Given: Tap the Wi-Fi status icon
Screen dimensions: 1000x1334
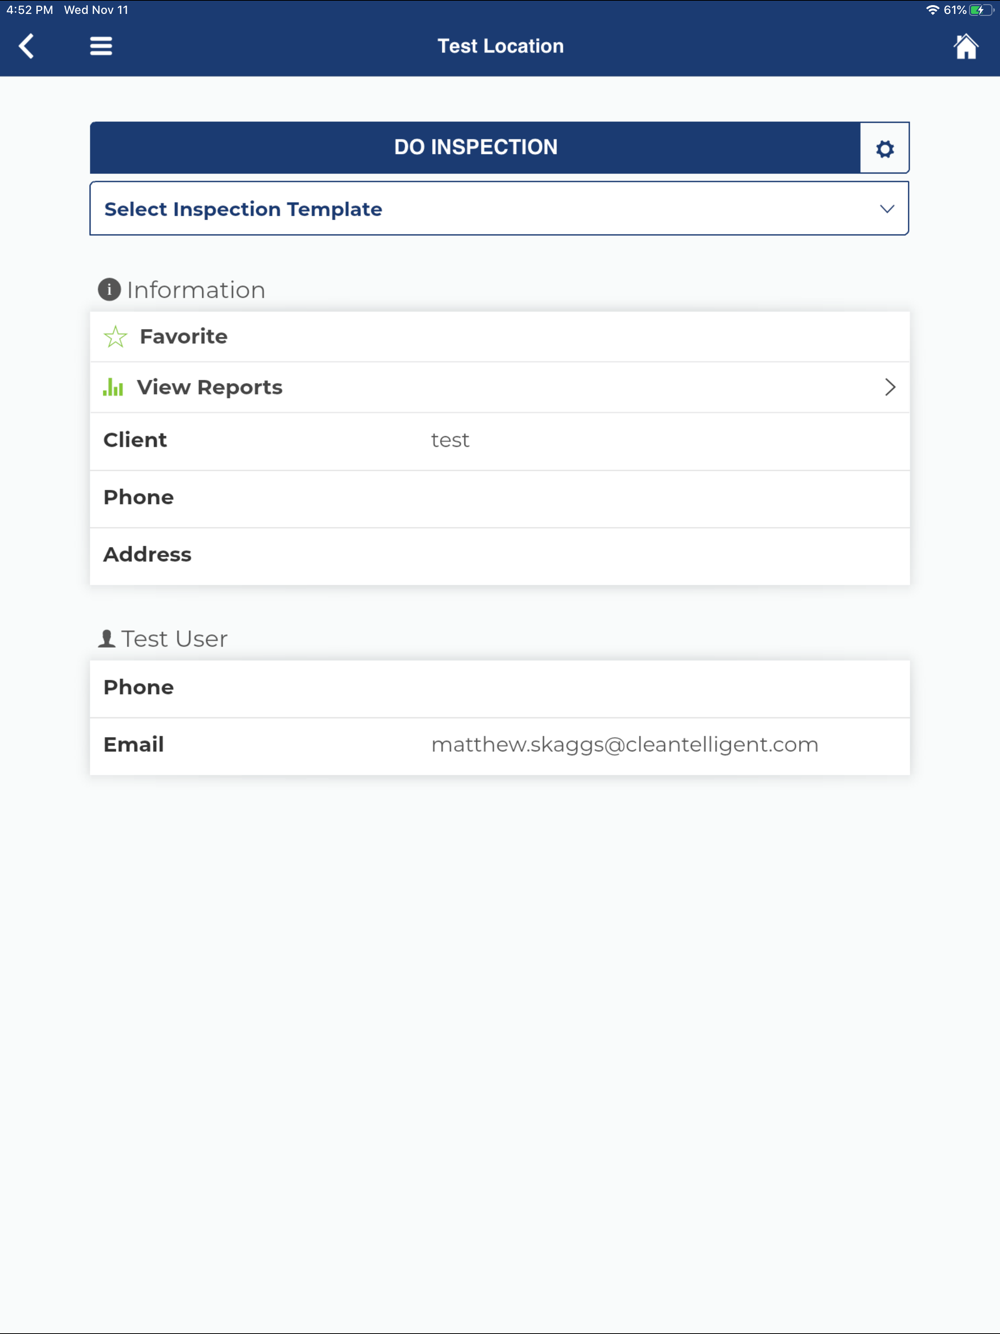Looking at the screenshot, I should coord(932,10).
